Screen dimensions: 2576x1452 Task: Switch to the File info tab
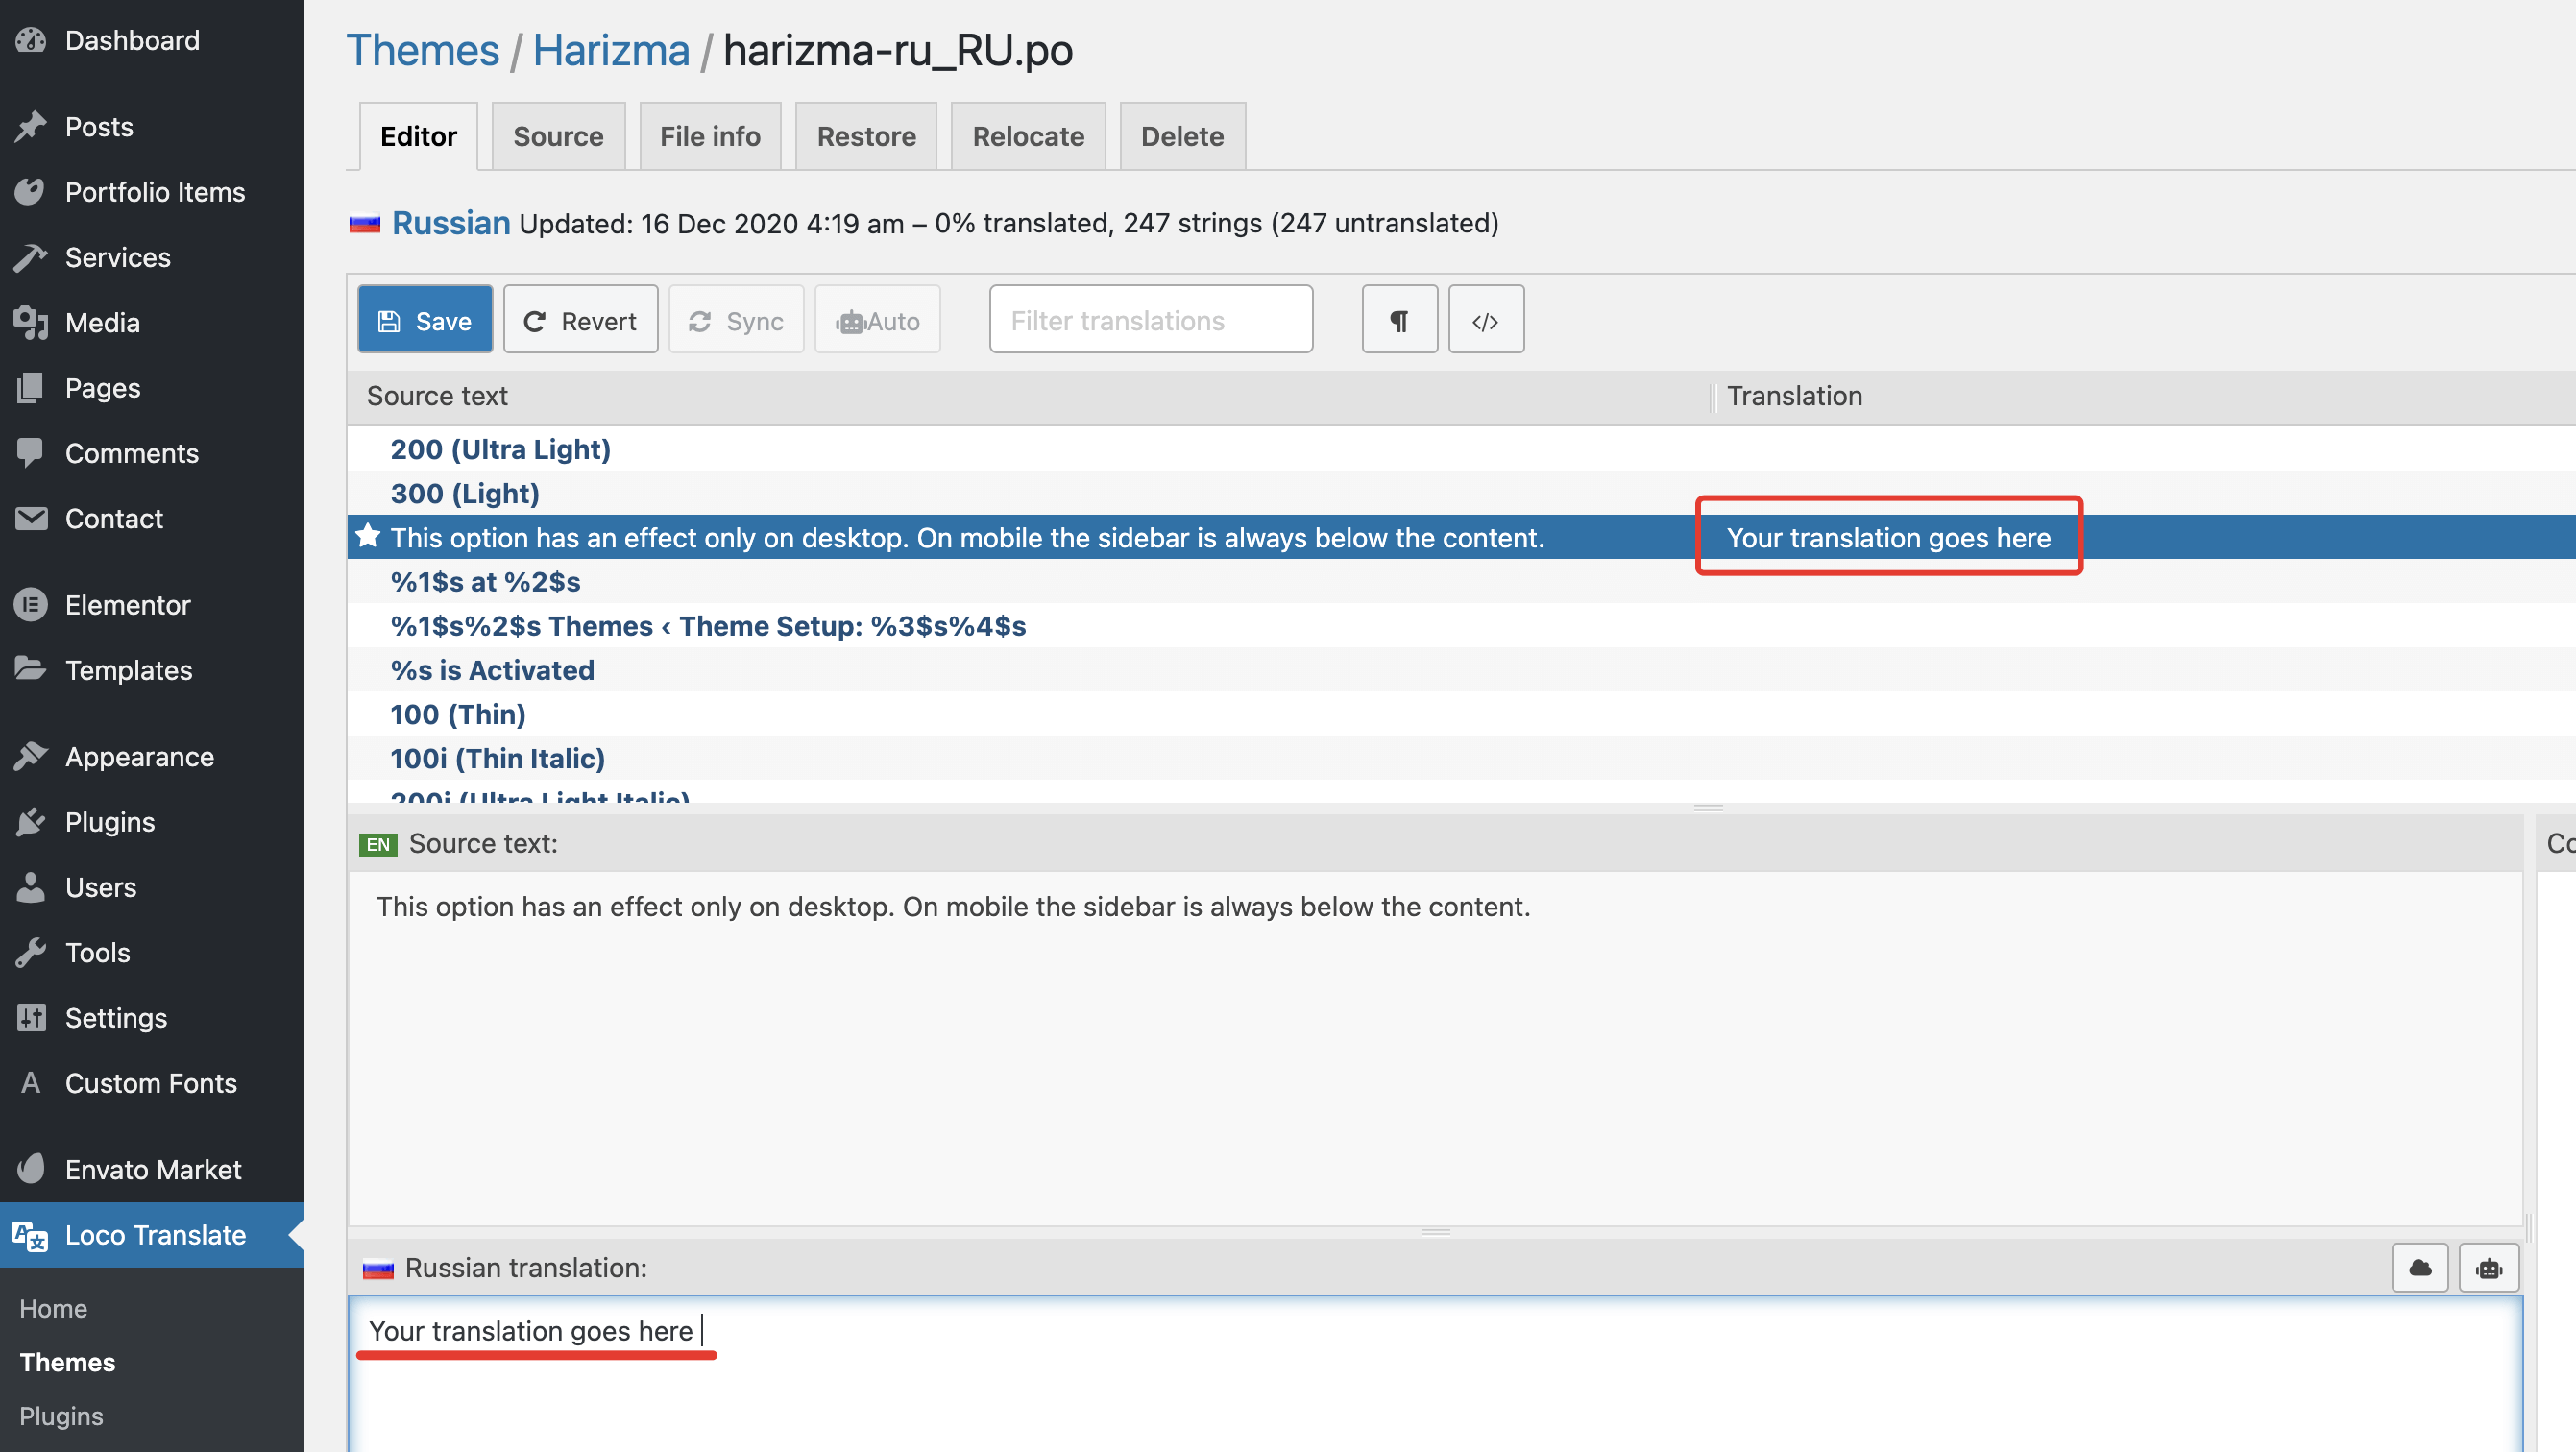[710, 136]
